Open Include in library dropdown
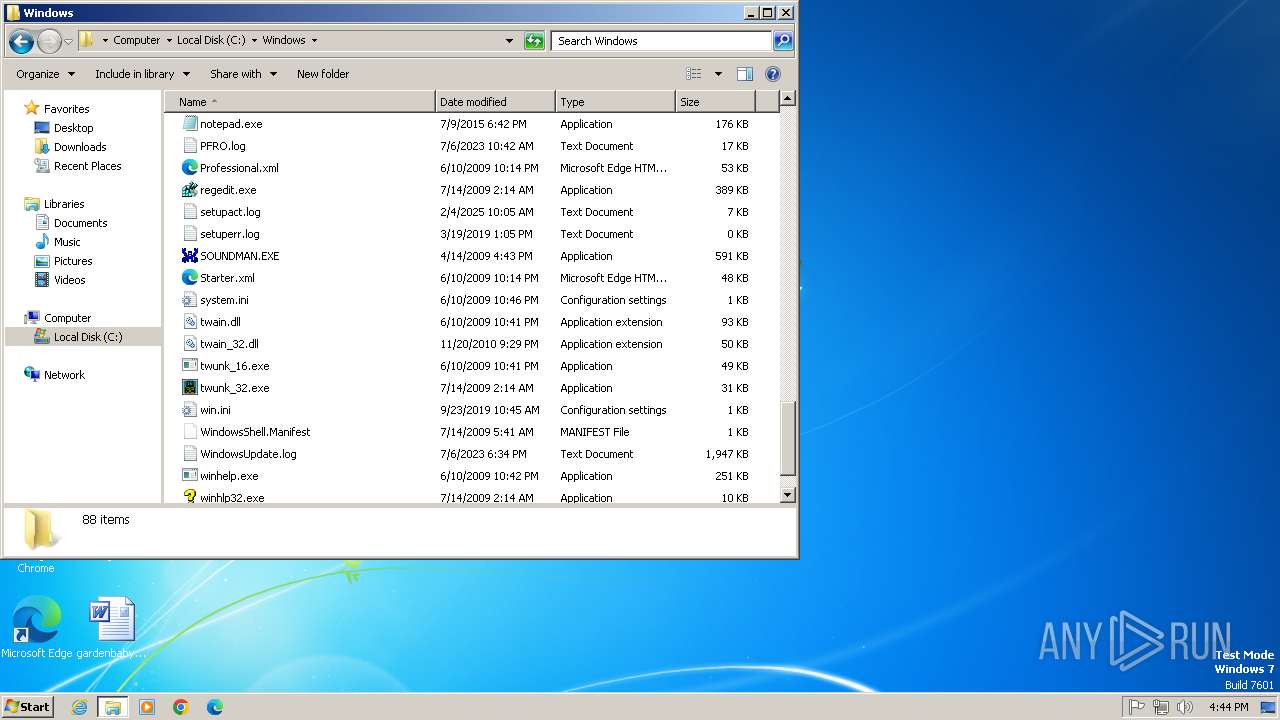 tap(142, 74)
